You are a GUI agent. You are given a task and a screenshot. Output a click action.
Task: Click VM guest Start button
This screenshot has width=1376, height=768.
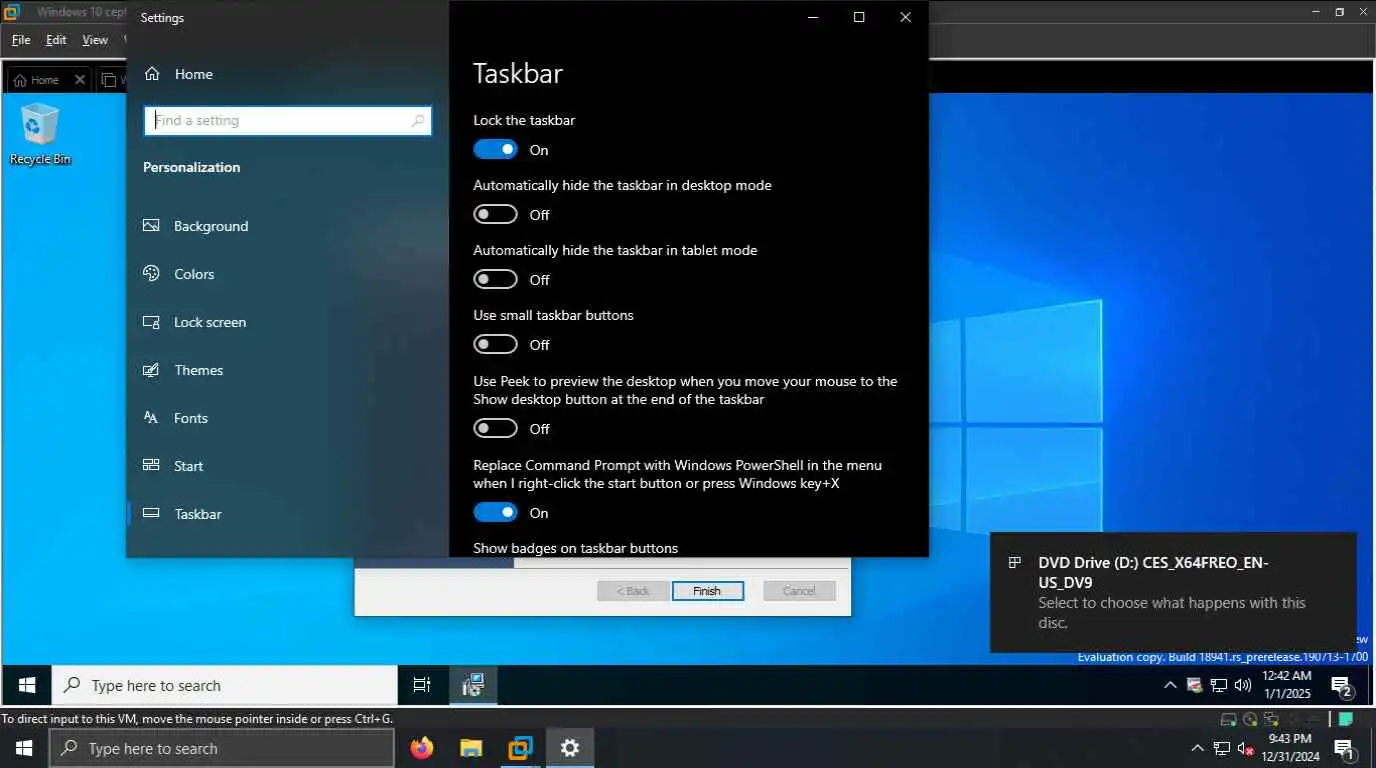point(27,685)
